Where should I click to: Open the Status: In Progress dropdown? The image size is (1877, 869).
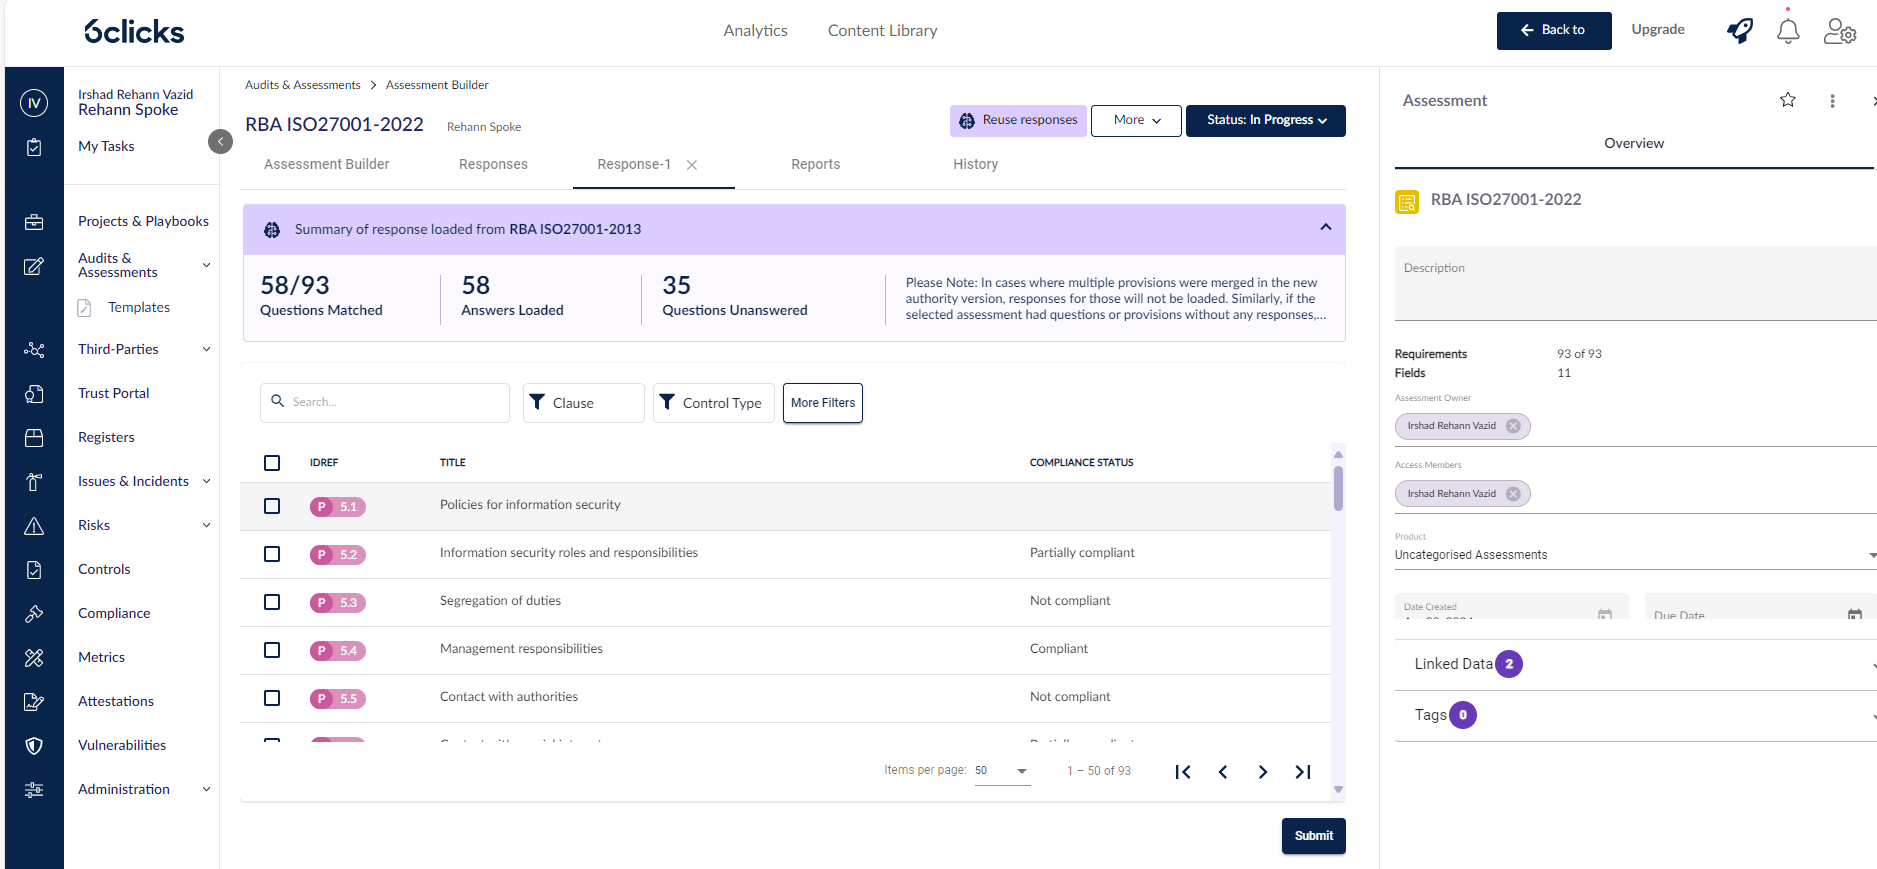click(1265, 120)
